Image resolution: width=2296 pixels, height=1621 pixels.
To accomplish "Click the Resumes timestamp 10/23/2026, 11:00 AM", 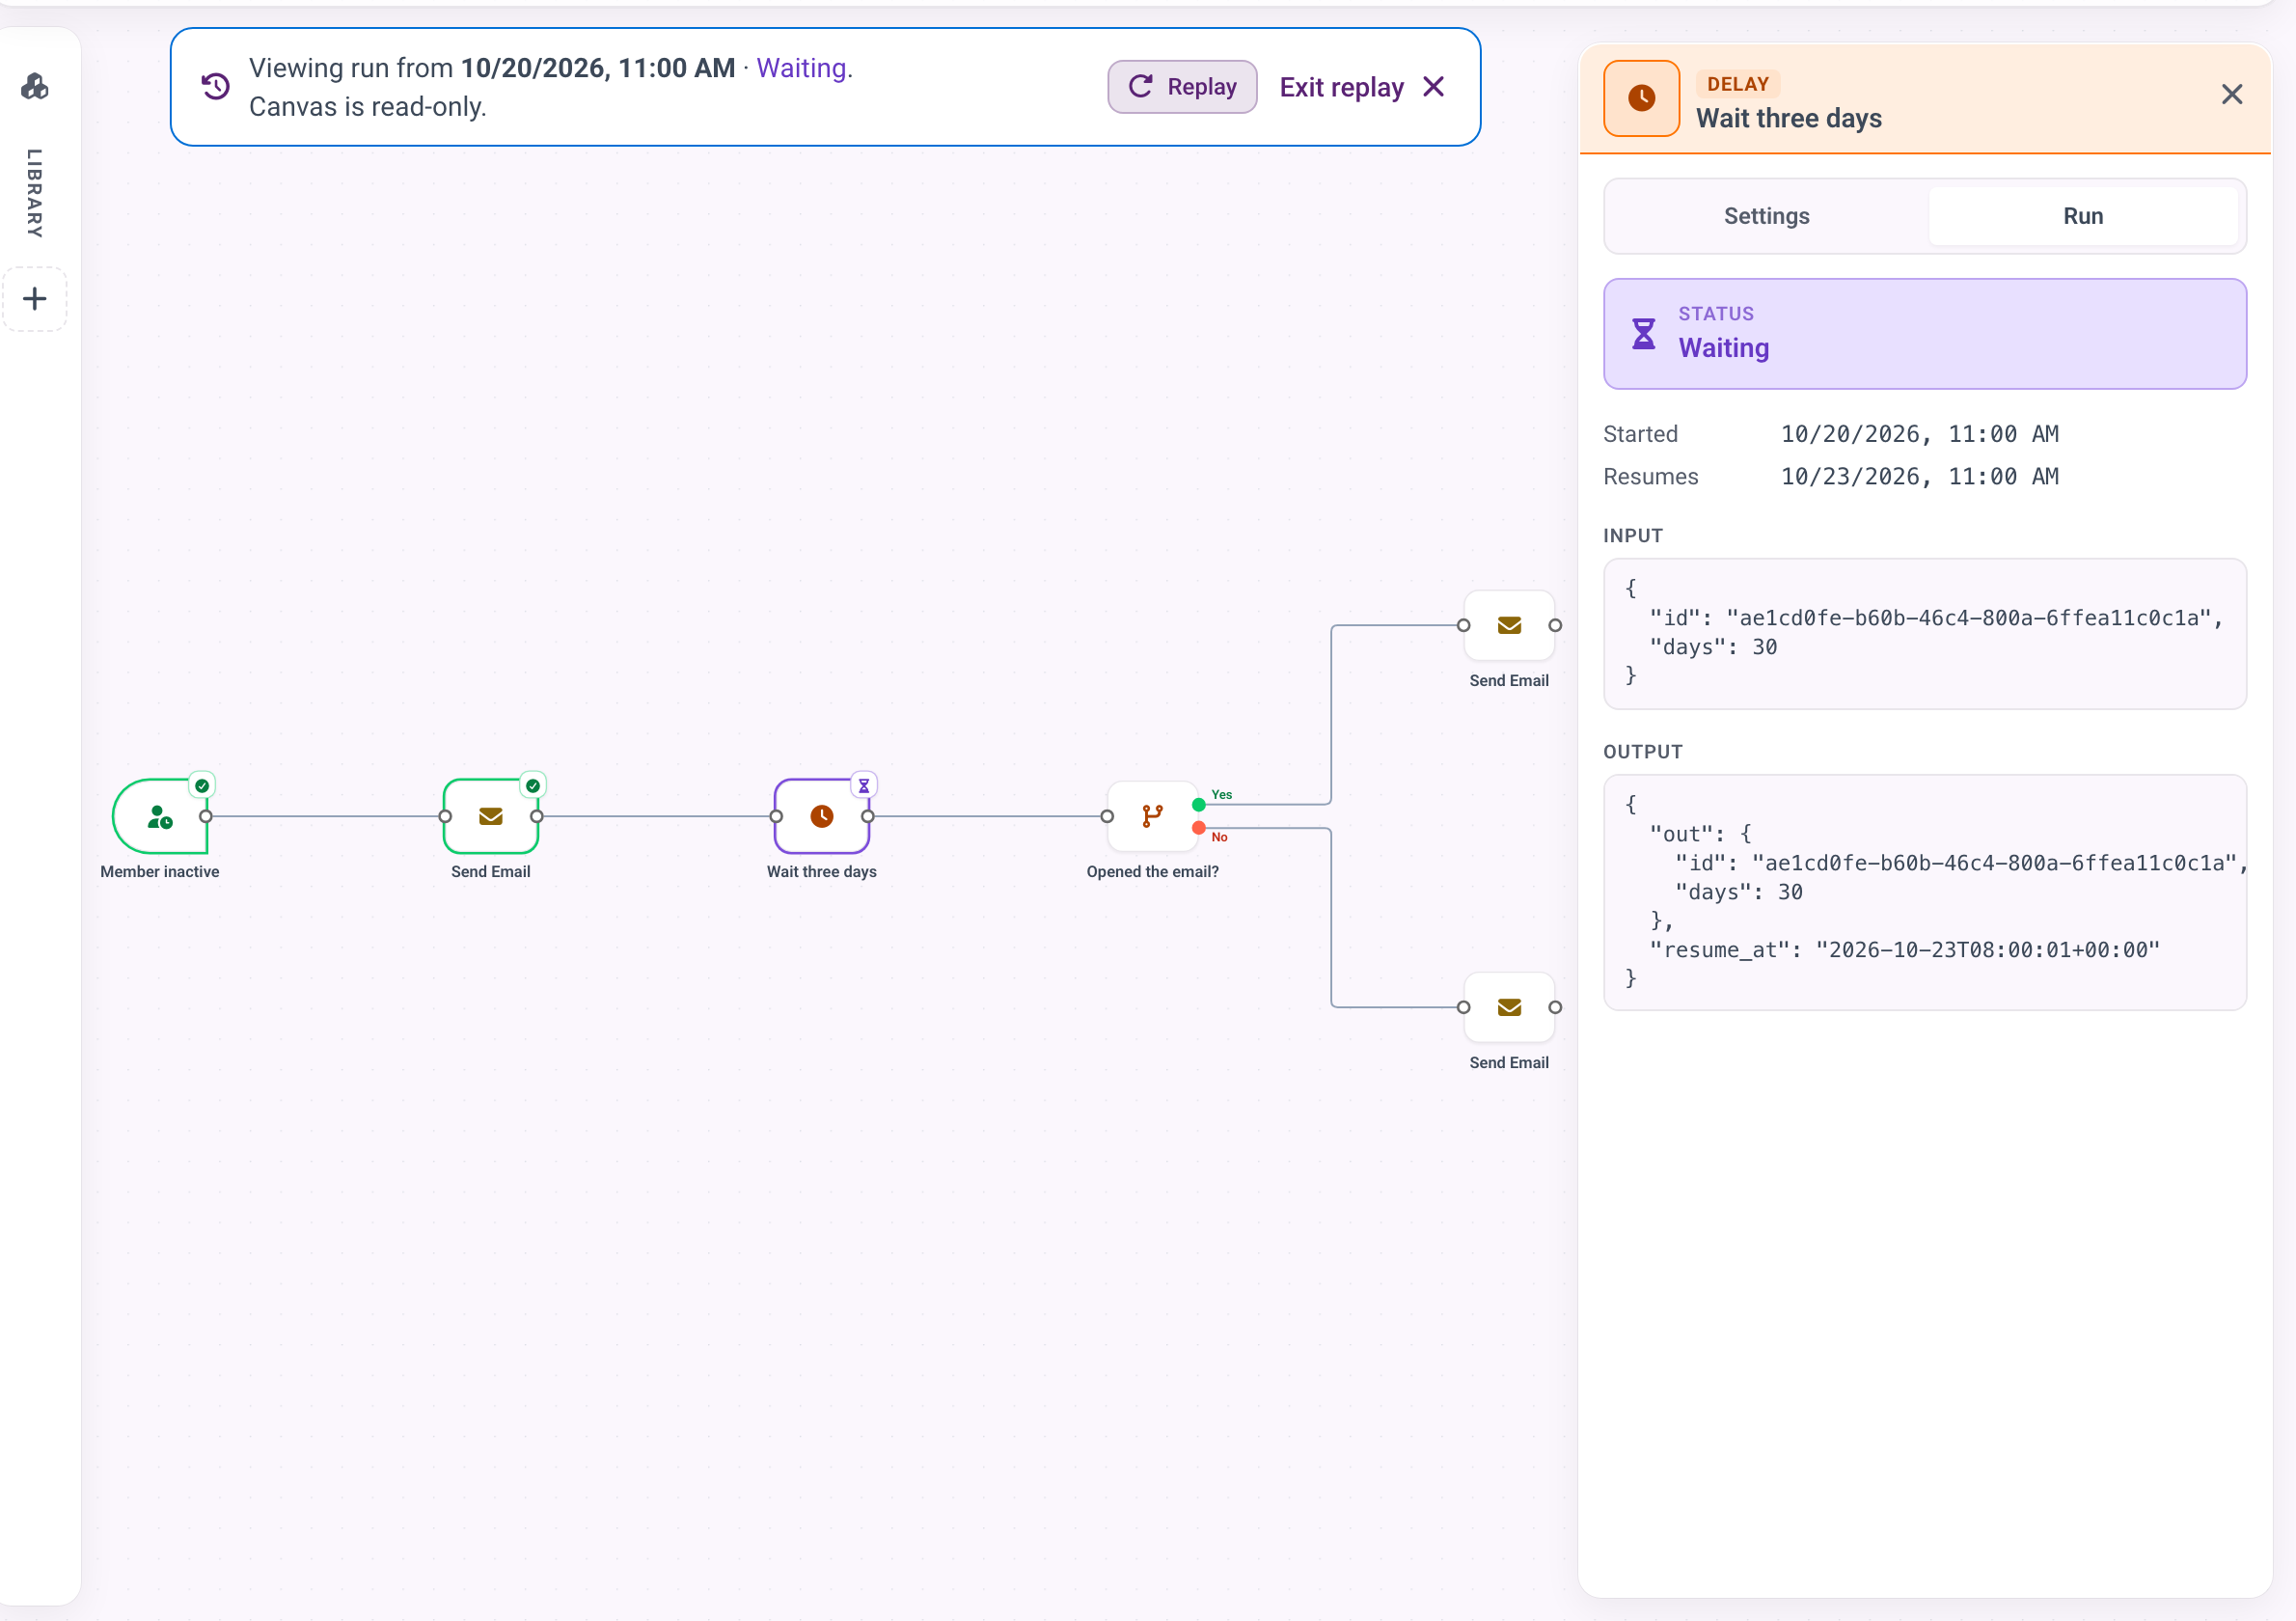I will click(x=1919, y=477).
